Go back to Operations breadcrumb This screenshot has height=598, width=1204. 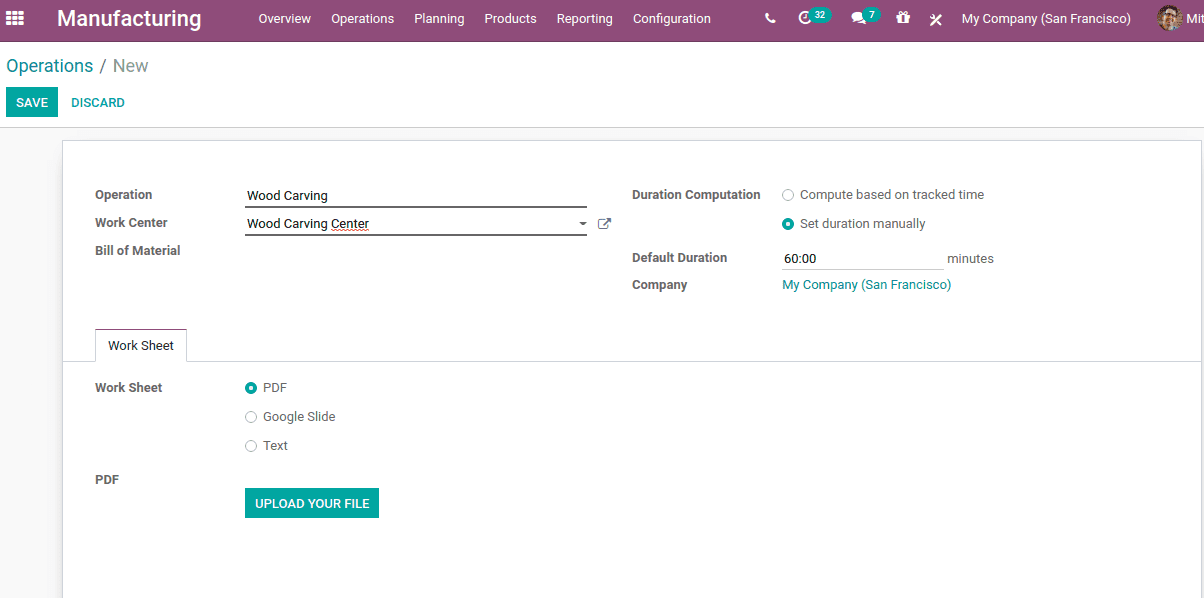pyautogui.click(x=50, y=66)
